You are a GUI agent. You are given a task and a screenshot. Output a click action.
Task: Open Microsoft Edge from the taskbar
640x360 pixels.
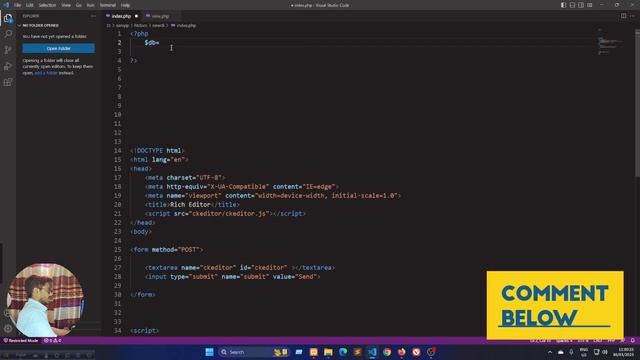click(x=343, y=352)
